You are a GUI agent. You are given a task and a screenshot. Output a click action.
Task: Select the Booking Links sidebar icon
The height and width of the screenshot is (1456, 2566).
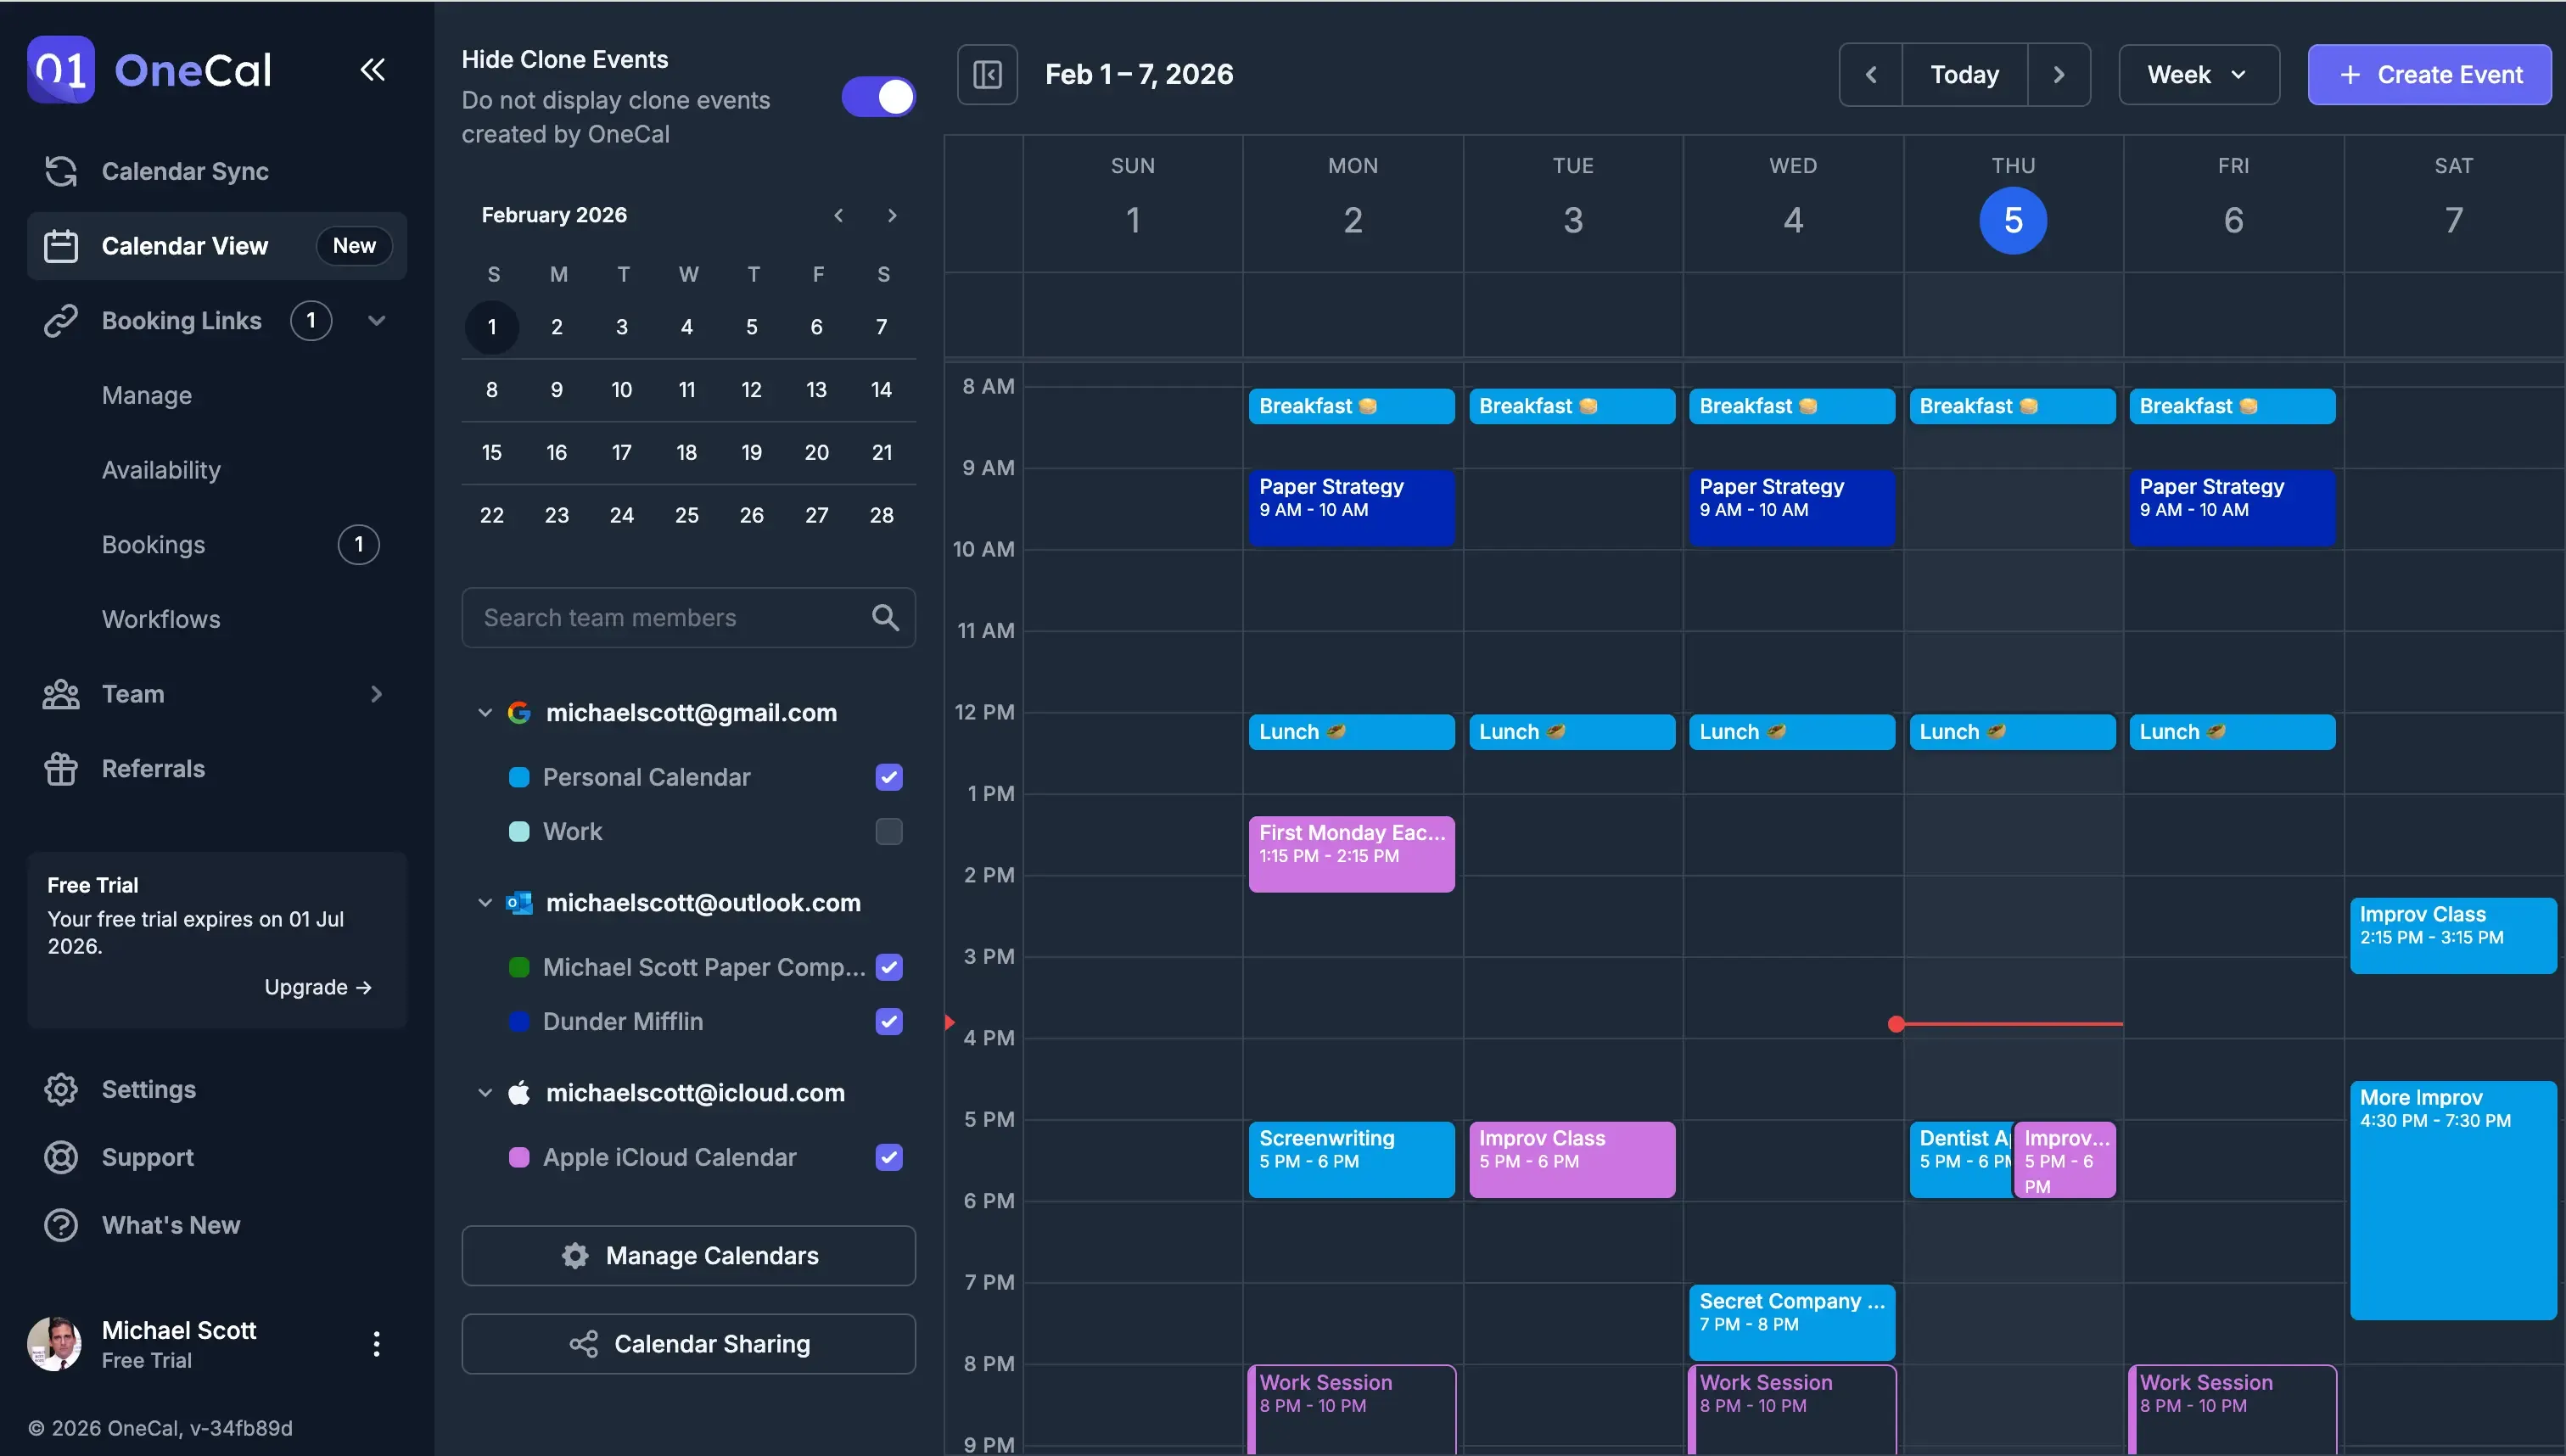pos(62,320)
